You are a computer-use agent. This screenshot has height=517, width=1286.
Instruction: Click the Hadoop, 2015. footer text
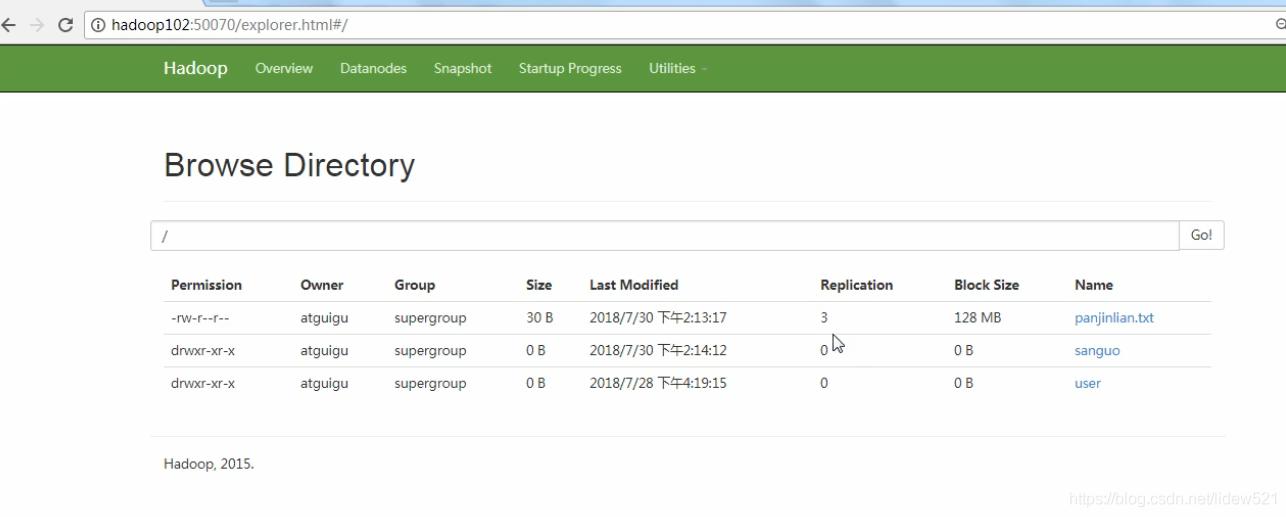click(209, 464)
